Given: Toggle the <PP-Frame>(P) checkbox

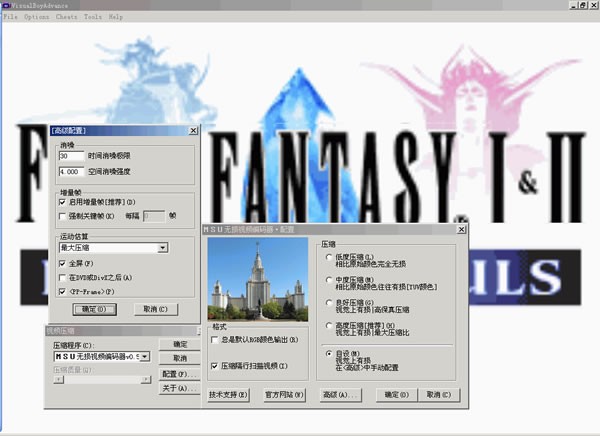Looking at the screenshot, I should click(62, 292).
